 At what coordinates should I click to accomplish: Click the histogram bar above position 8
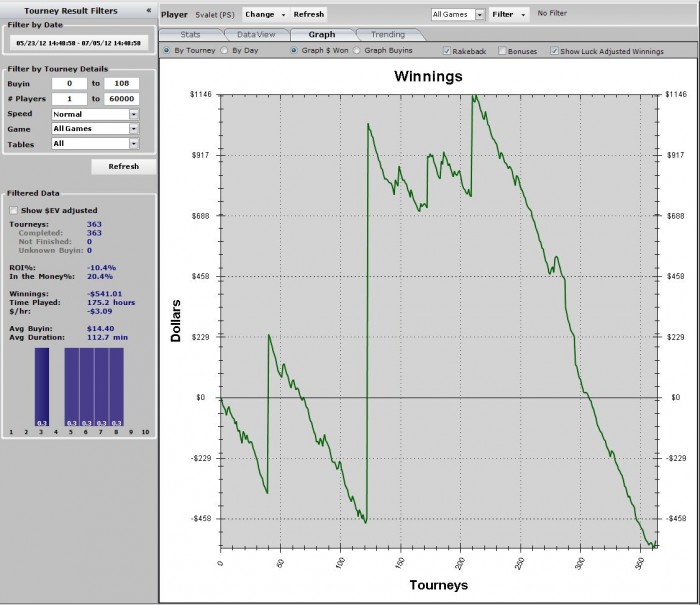click(117, 387)
